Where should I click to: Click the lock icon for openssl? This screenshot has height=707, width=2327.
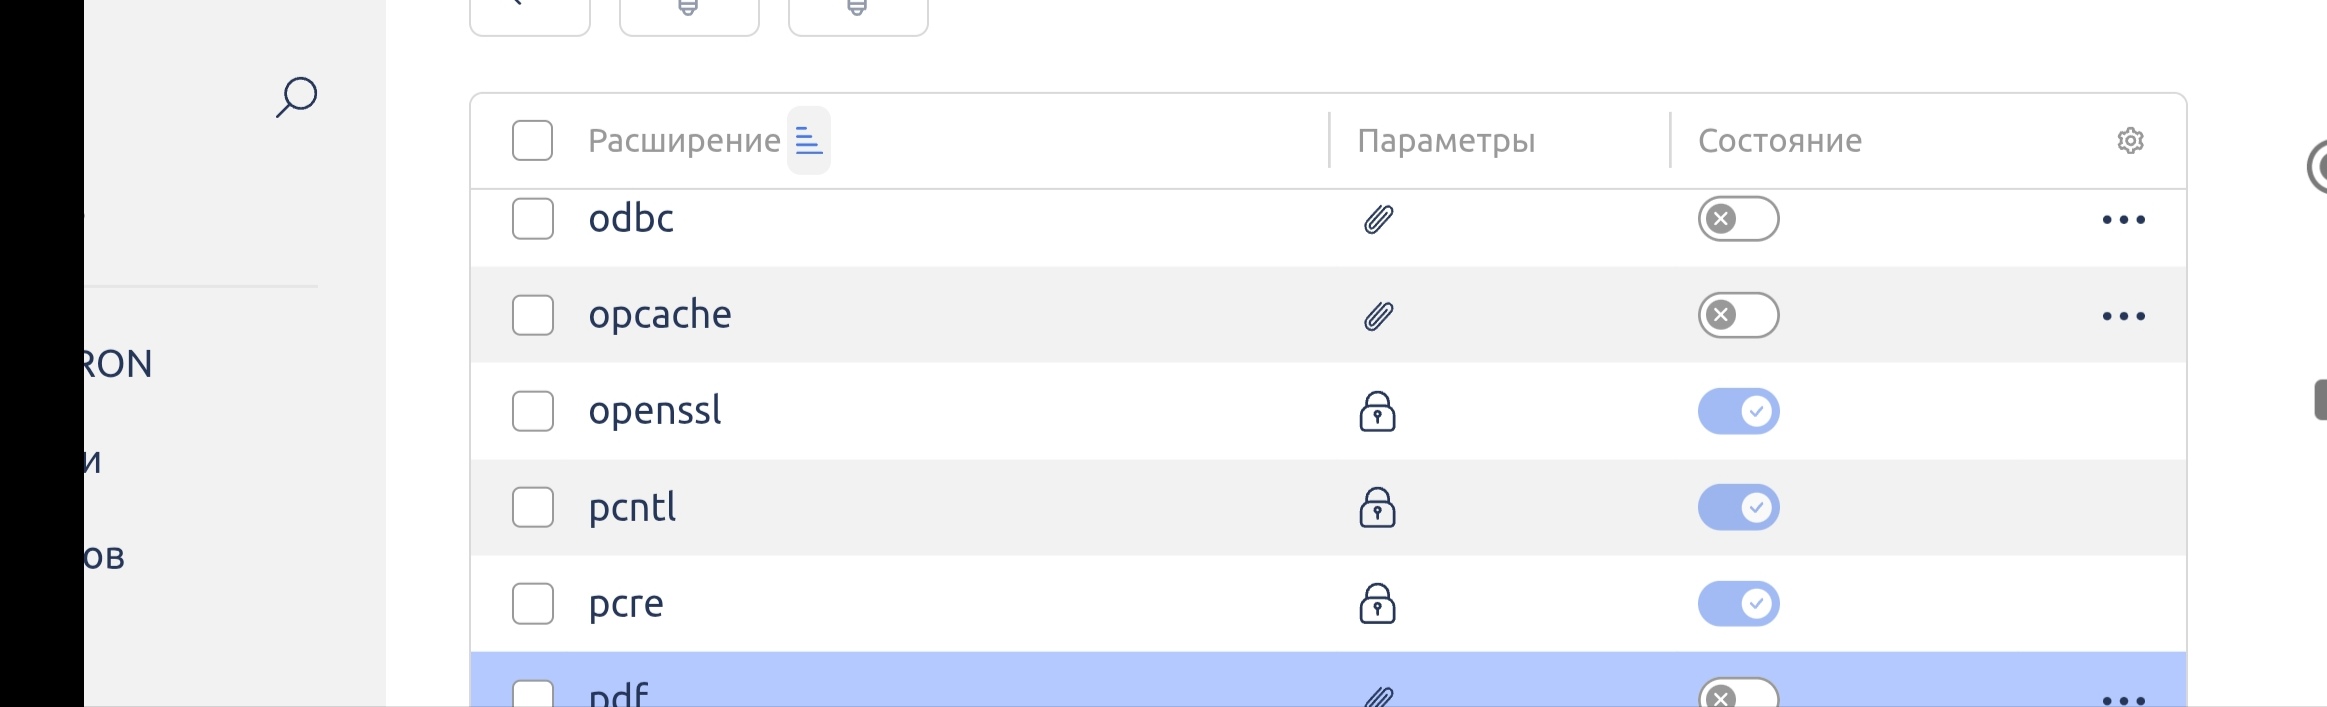tap(1377, 411)
